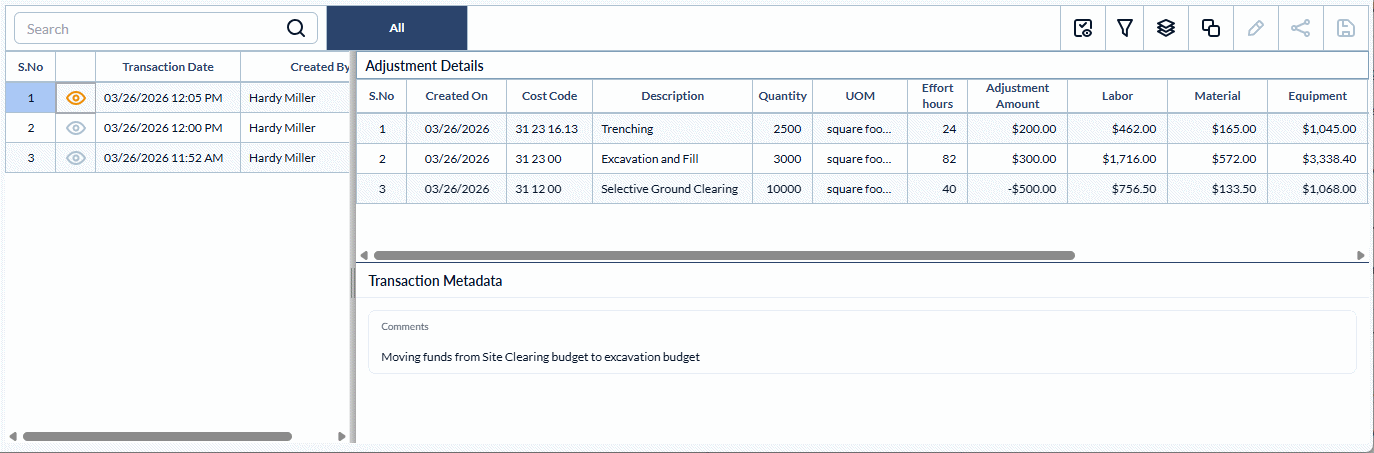1374x453 pixels.
Task: Open the filter funnel tool
Action: [x=1125, y=28]
